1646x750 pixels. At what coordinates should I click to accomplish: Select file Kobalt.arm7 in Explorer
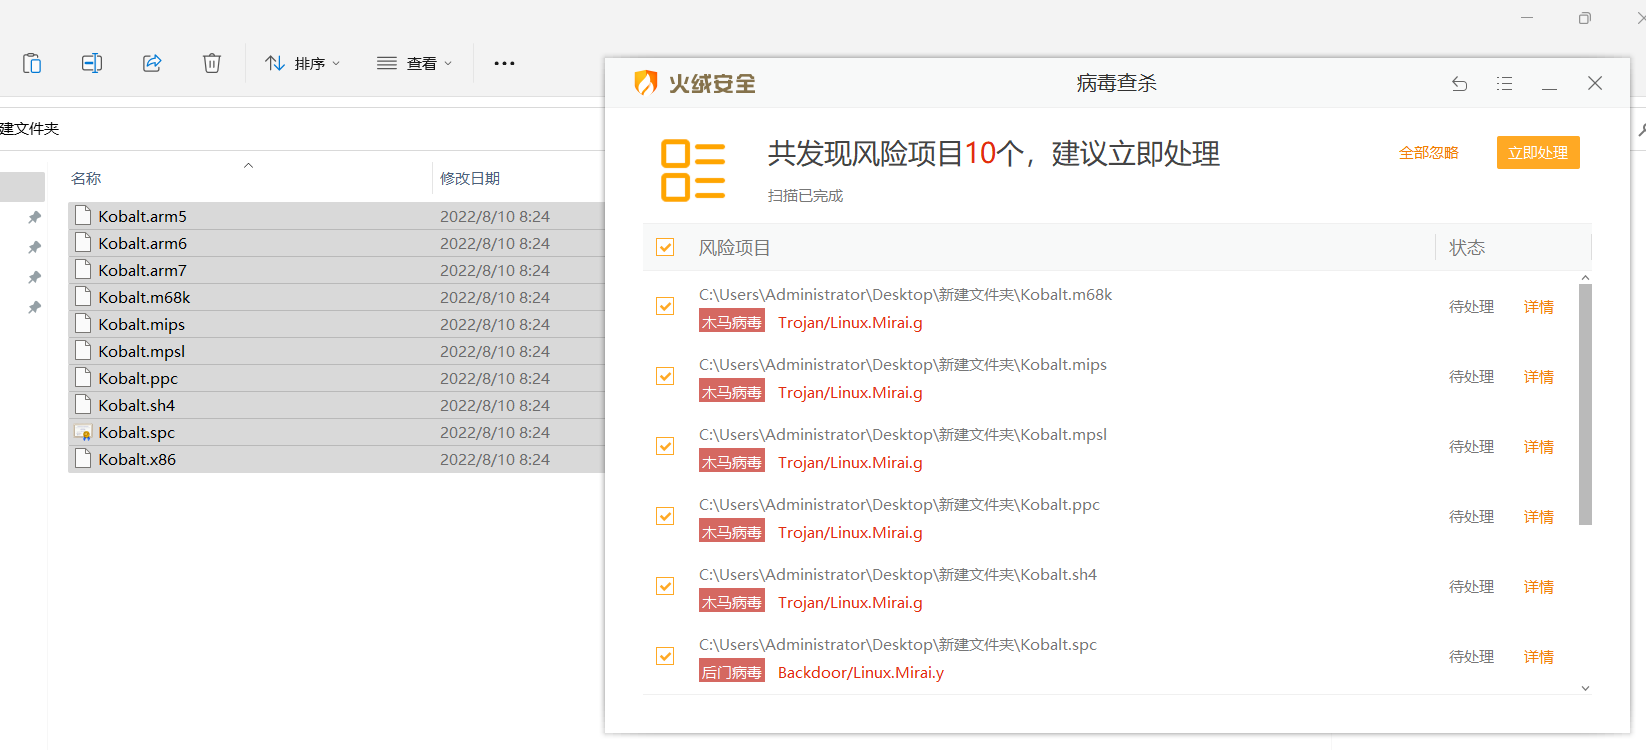coord(336,270)
